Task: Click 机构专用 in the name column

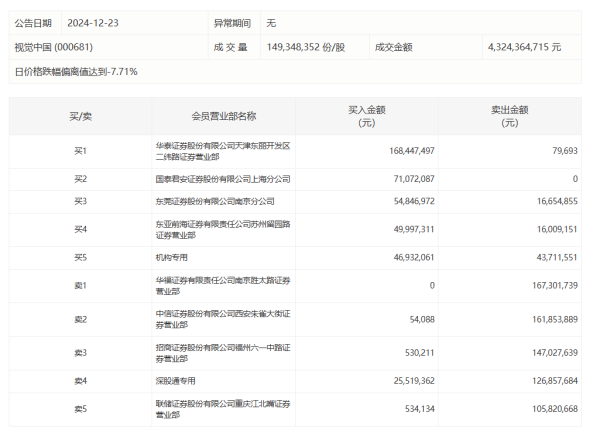Action: (171, 258)
